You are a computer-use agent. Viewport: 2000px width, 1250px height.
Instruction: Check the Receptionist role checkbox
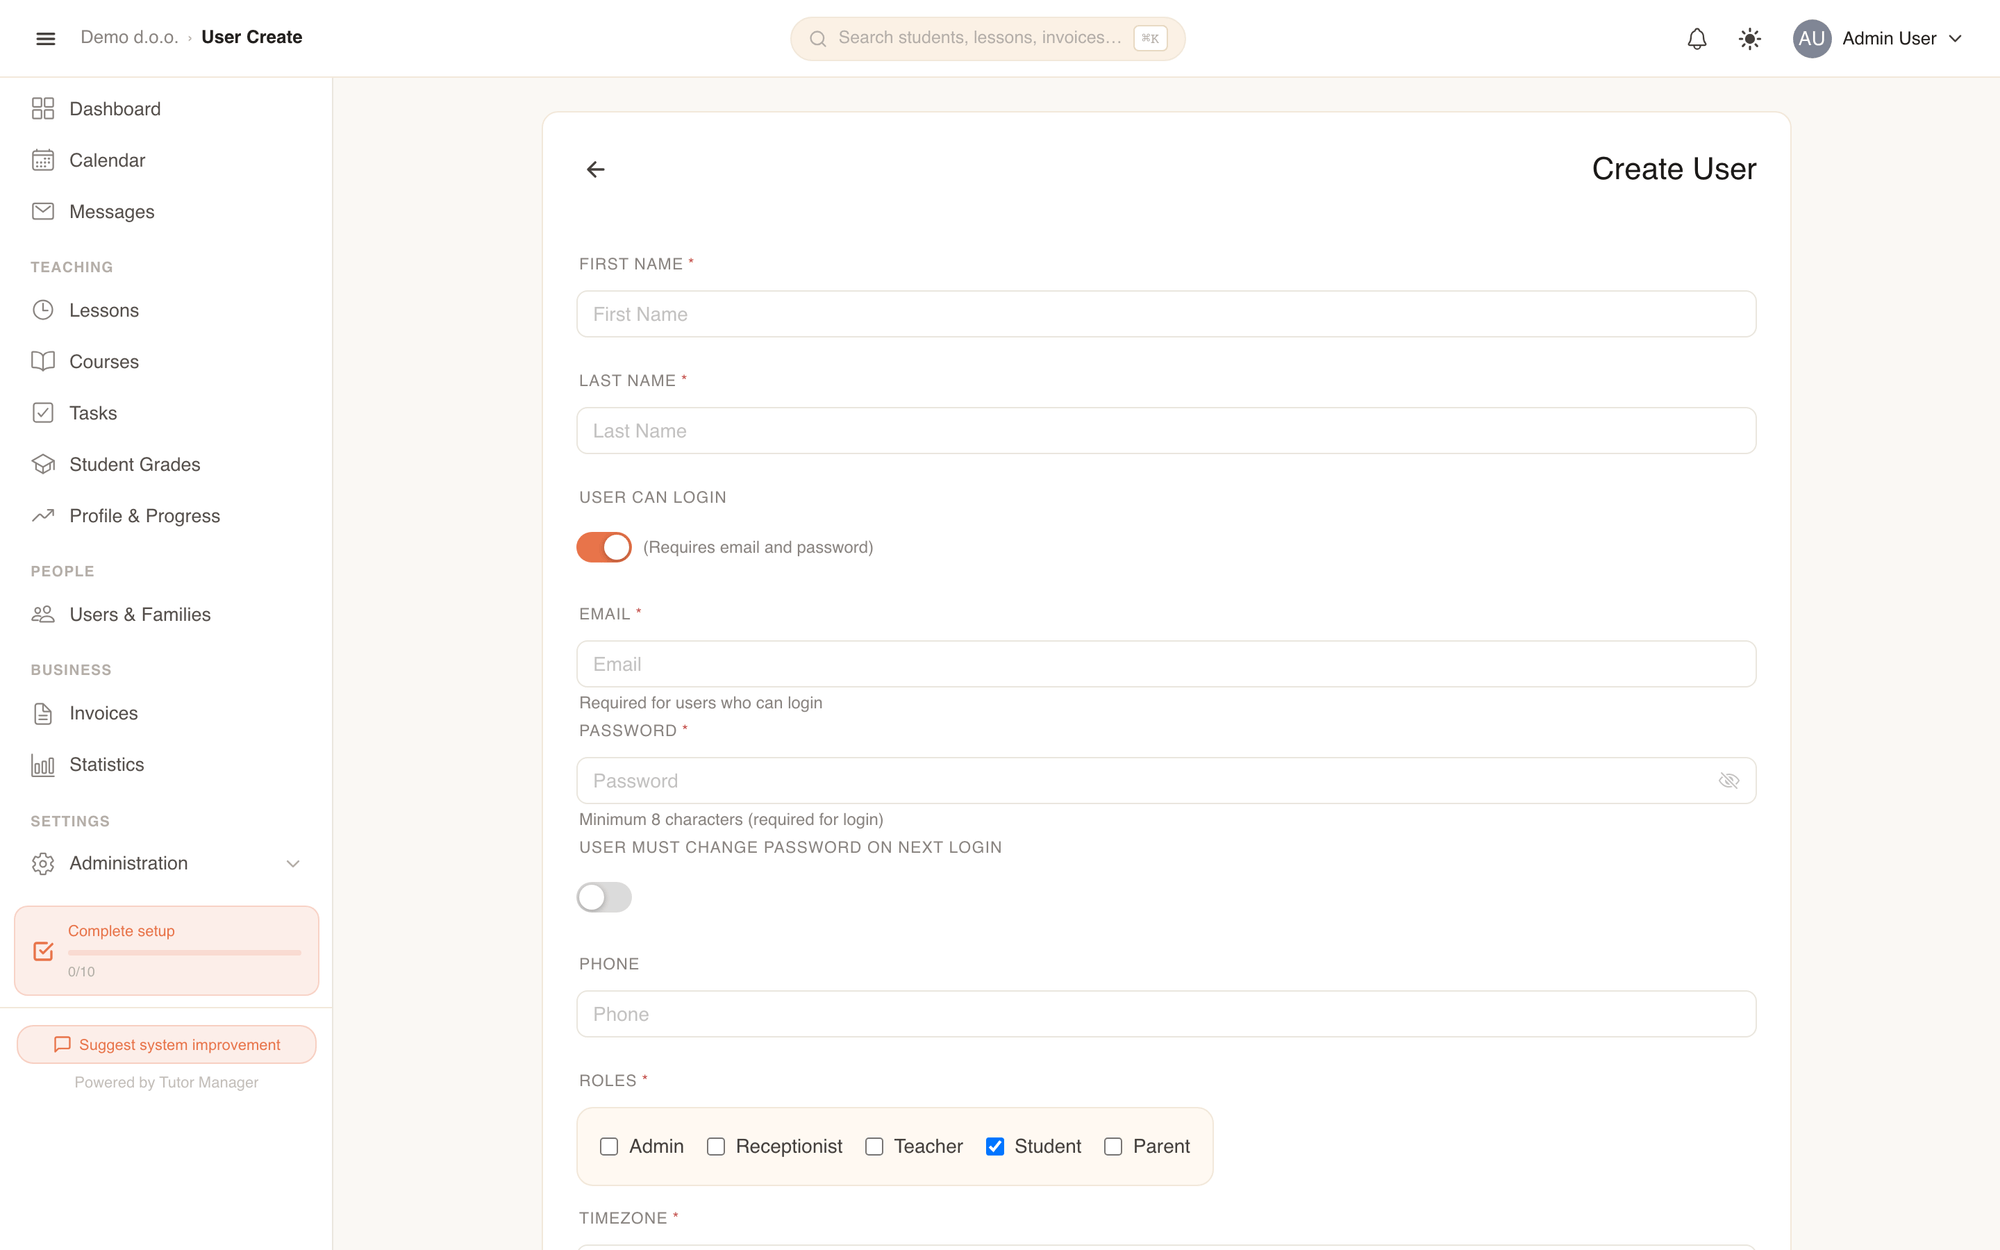point(716,1146)
